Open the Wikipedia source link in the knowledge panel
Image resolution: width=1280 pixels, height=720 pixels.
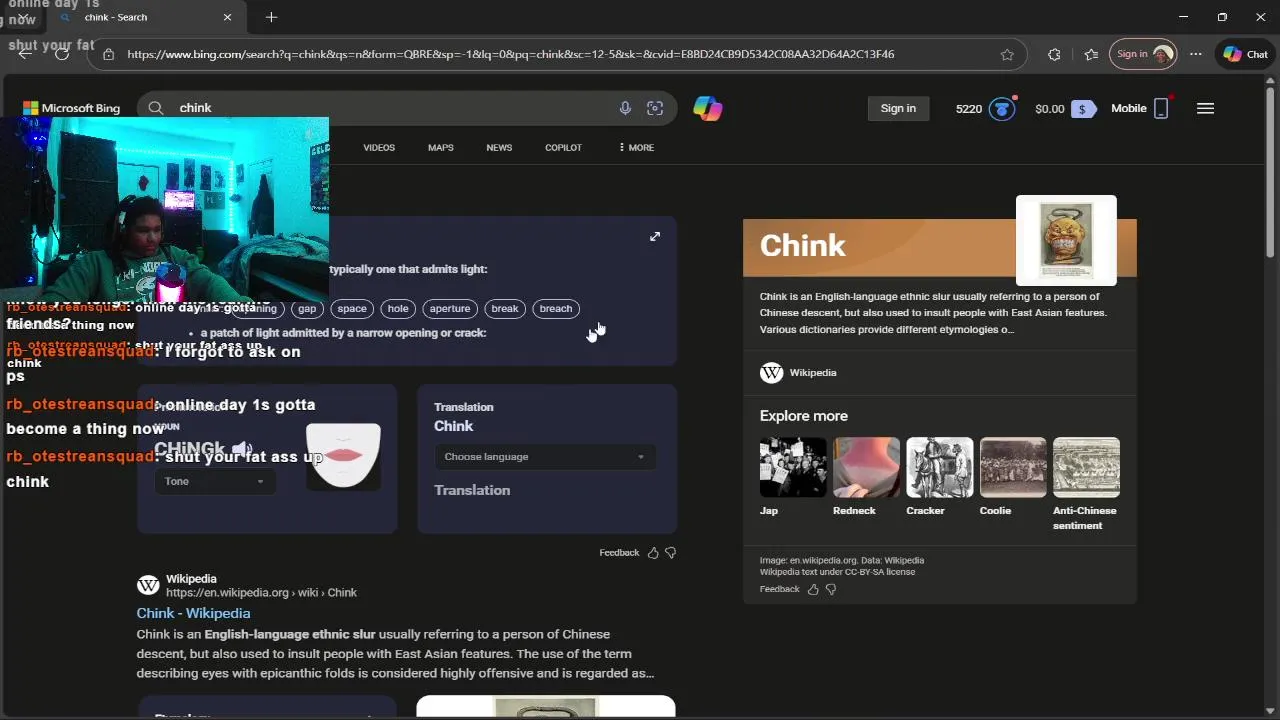pyautogui.click(x=813, y=372)
